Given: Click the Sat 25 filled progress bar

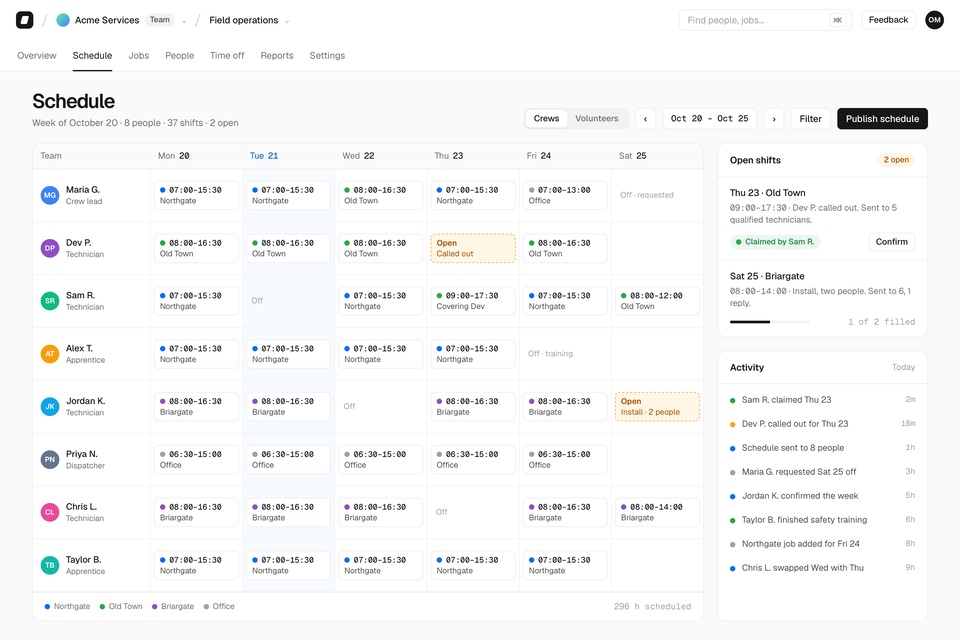Looking at the screenshot, I should [x=769, y=322].
